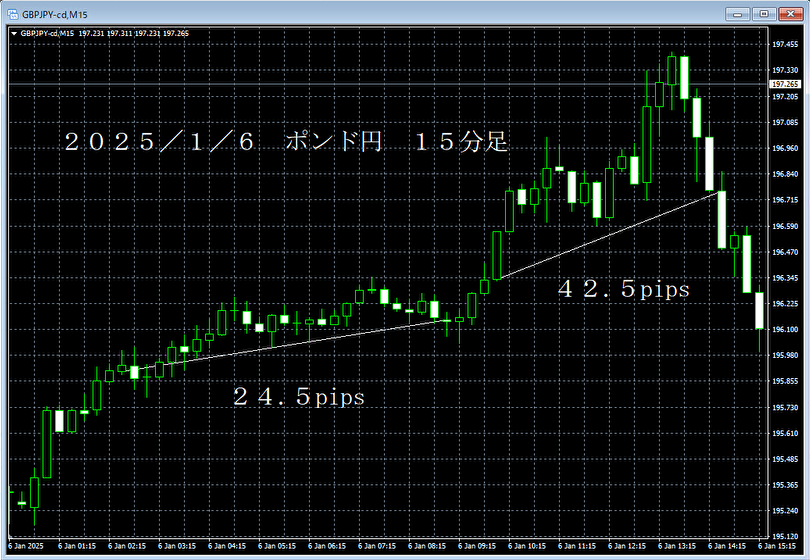The height and width of the screenshot is (560, 810).
Task: Click price axis label 196.960
Action: point(785,148)
